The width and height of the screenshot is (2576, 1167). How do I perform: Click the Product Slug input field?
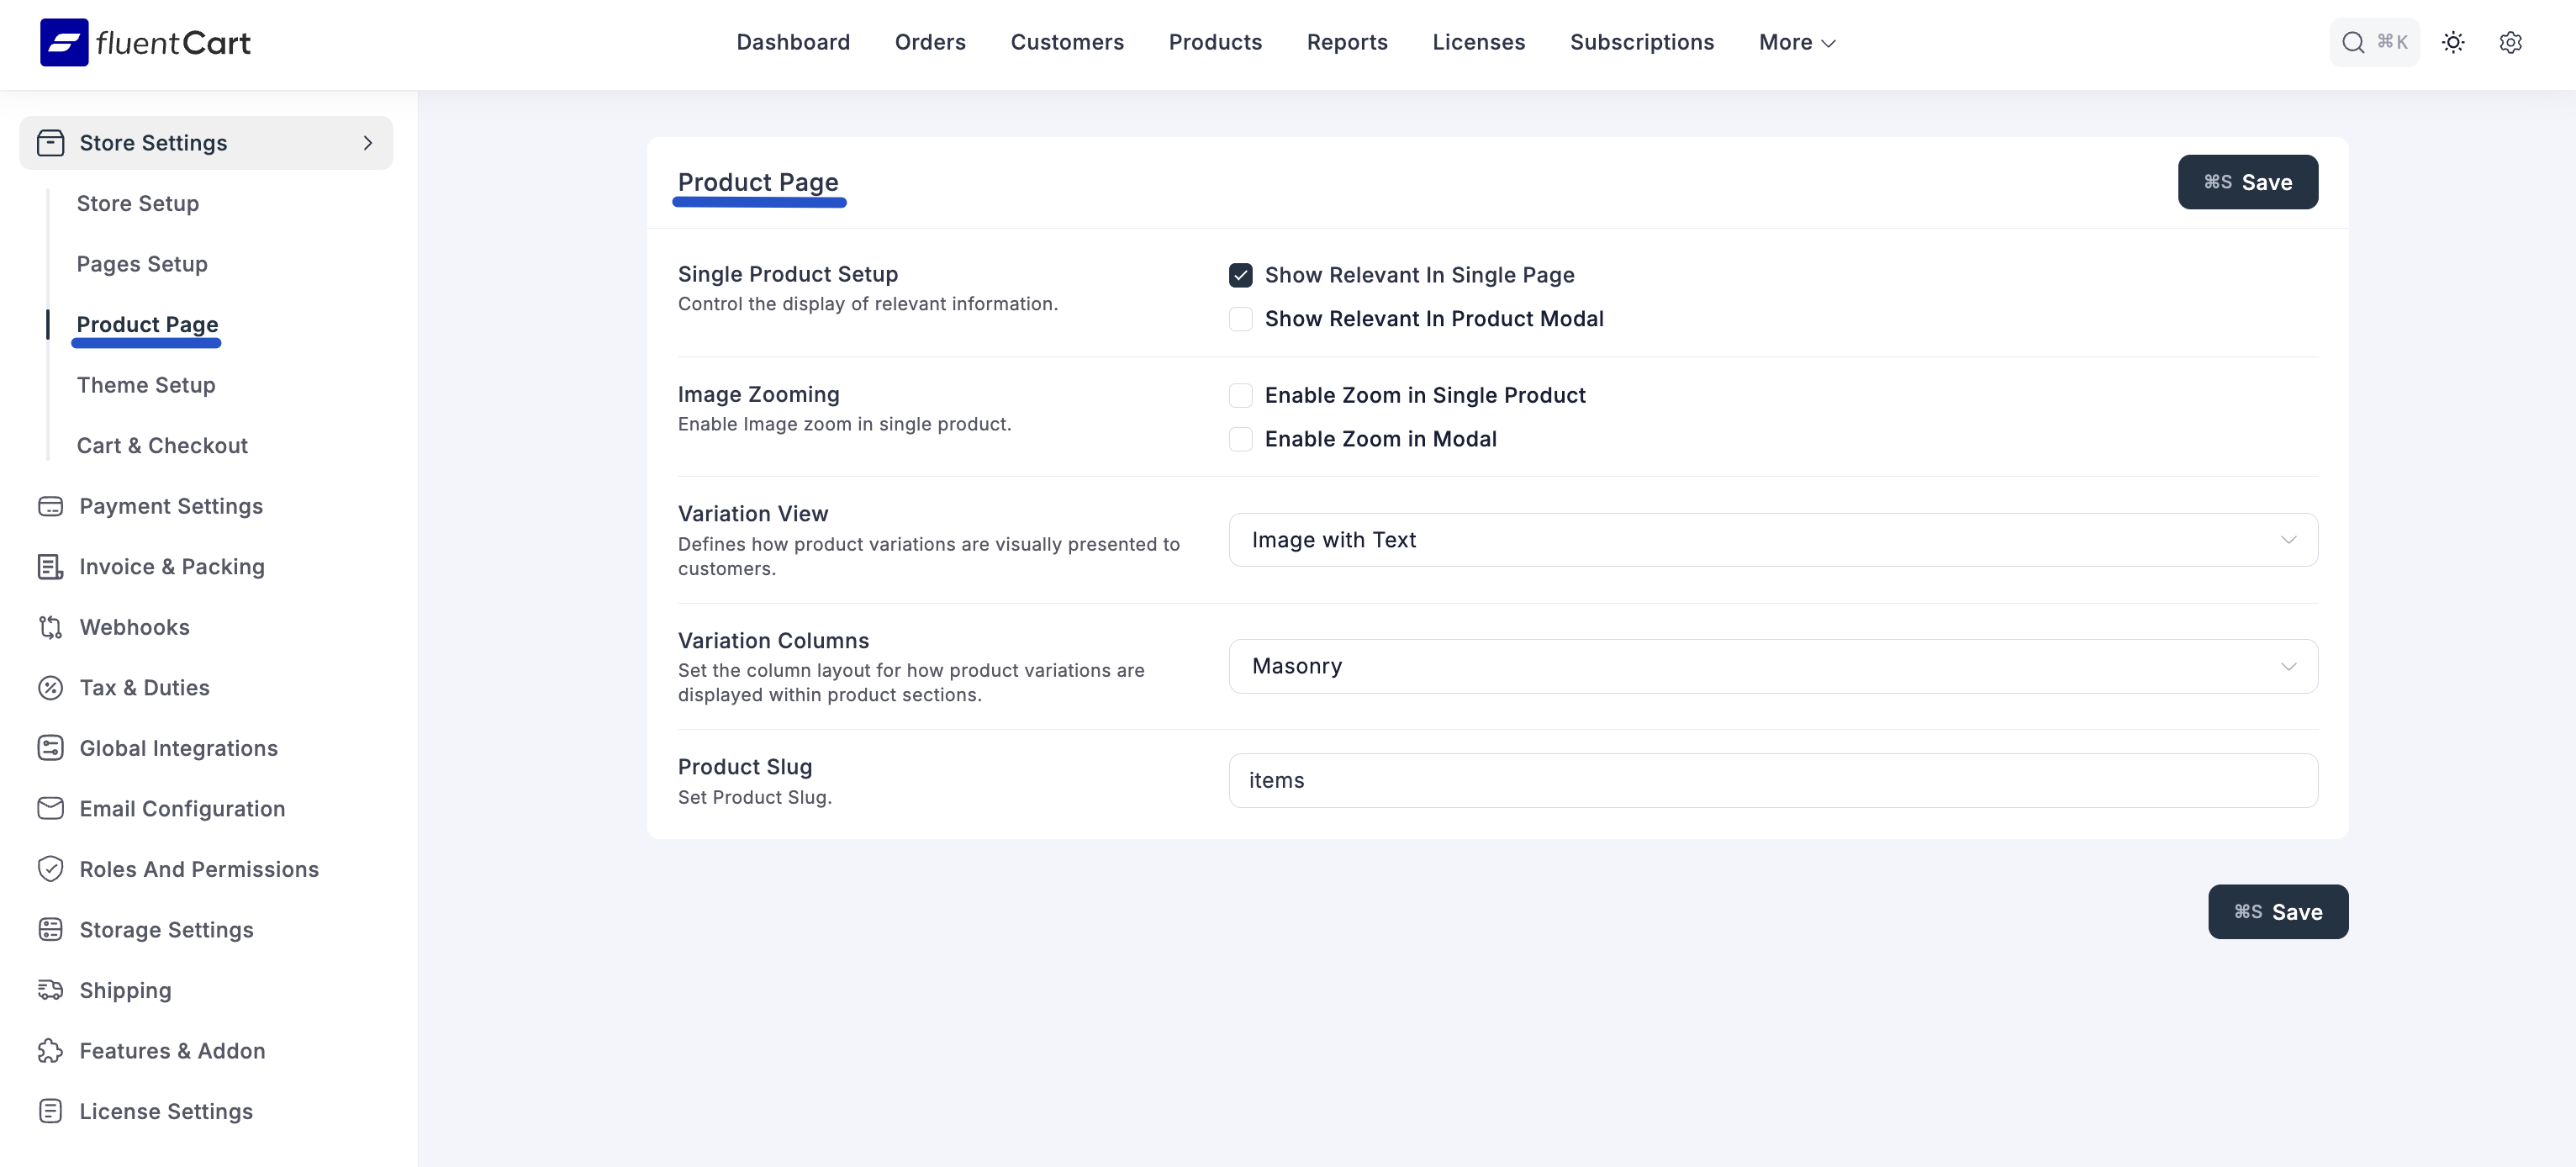1772,780
